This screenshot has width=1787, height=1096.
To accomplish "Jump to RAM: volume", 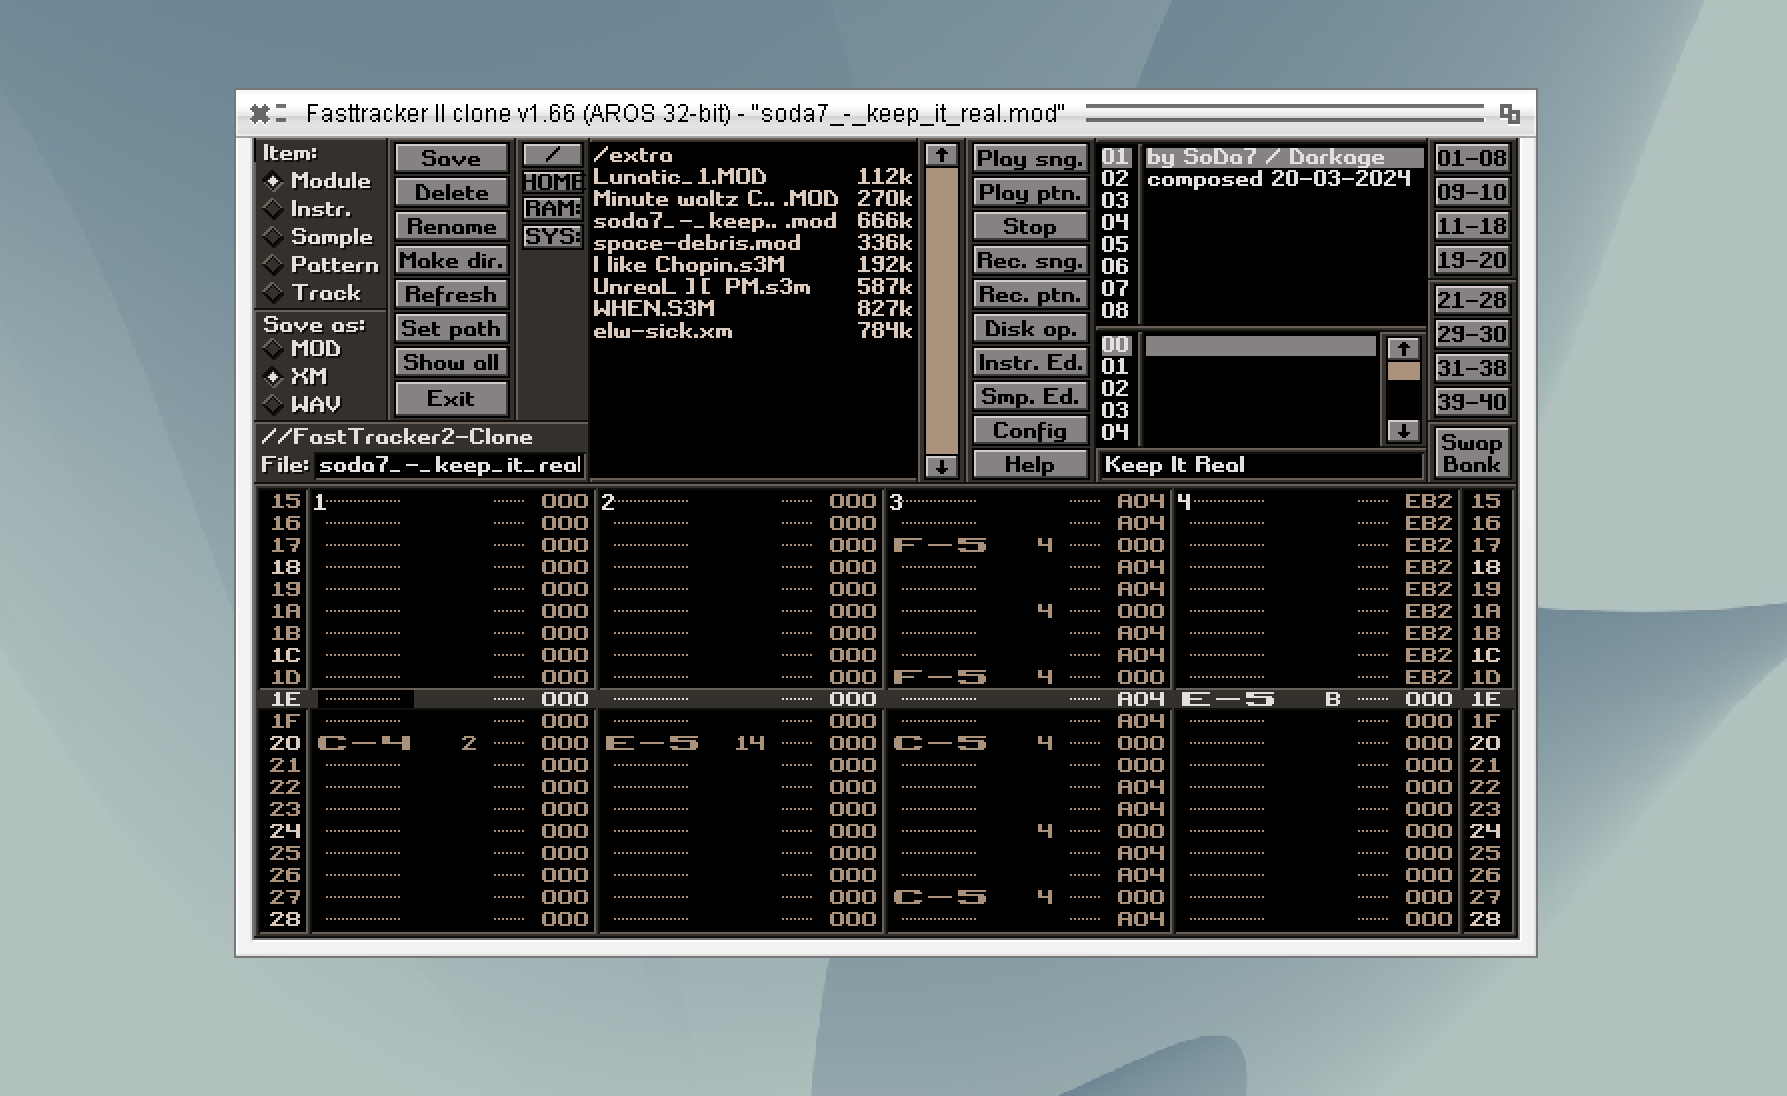I will click(552, 209).
